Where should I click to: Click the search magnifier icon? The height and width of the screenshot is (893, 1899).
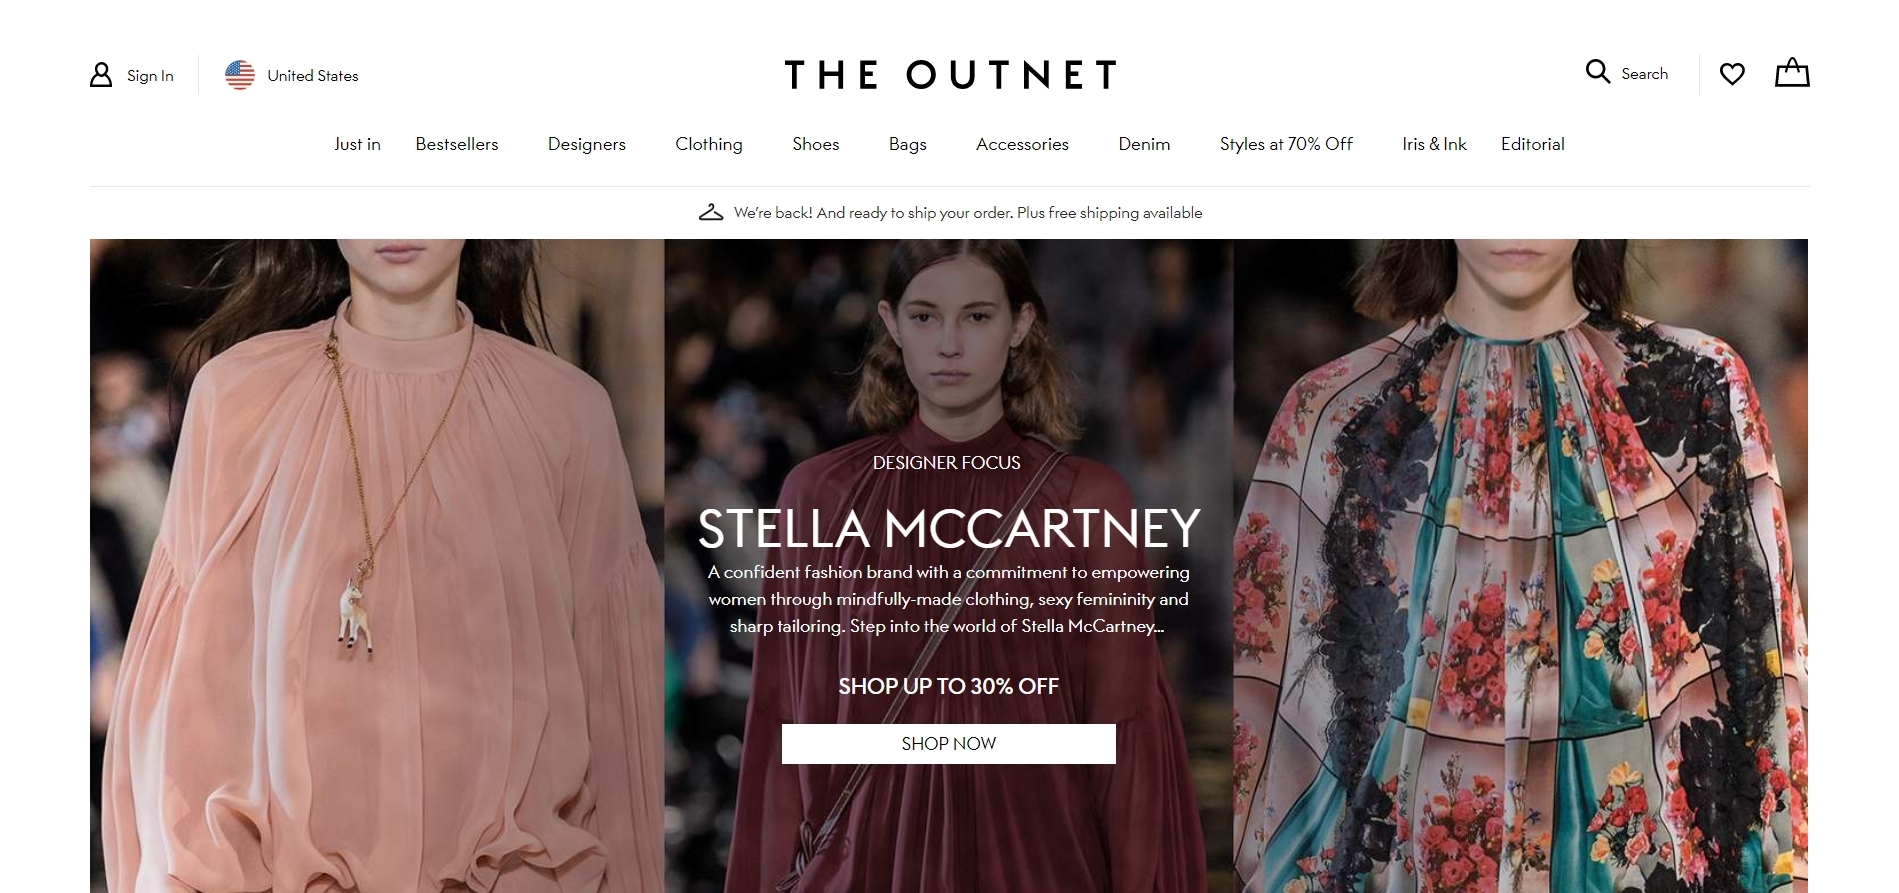pyautogui.click(x=1598, y=72)
